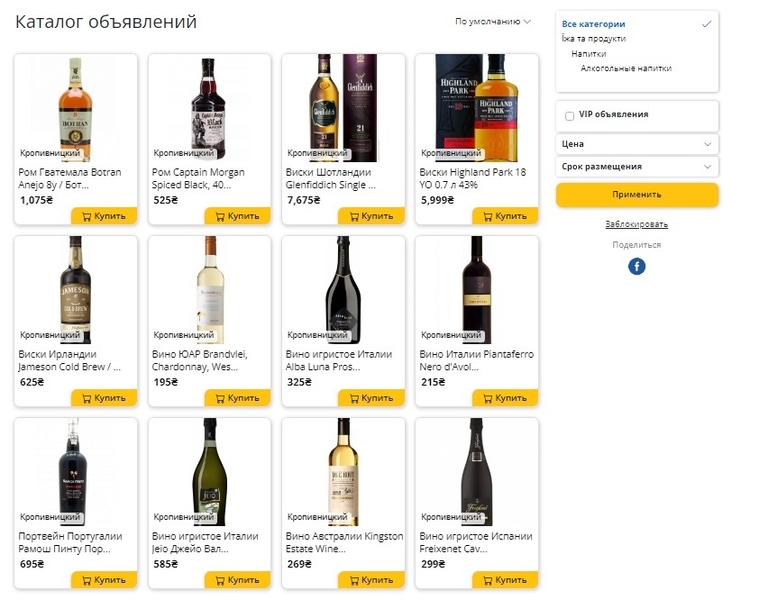Expand the Цена filter dropdown
Image resolution: width=759 pixels, height=600 pixels.
[x=637, y=144]
